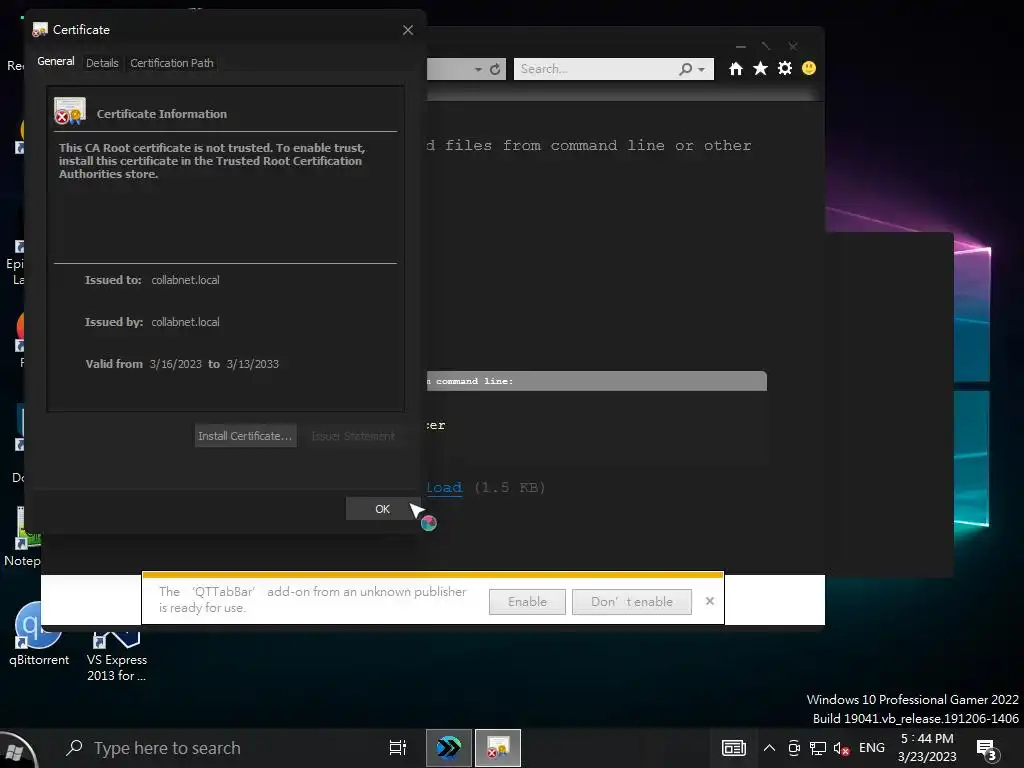Click the Windows Start button
1024x768 pixels.
(18, 750)
